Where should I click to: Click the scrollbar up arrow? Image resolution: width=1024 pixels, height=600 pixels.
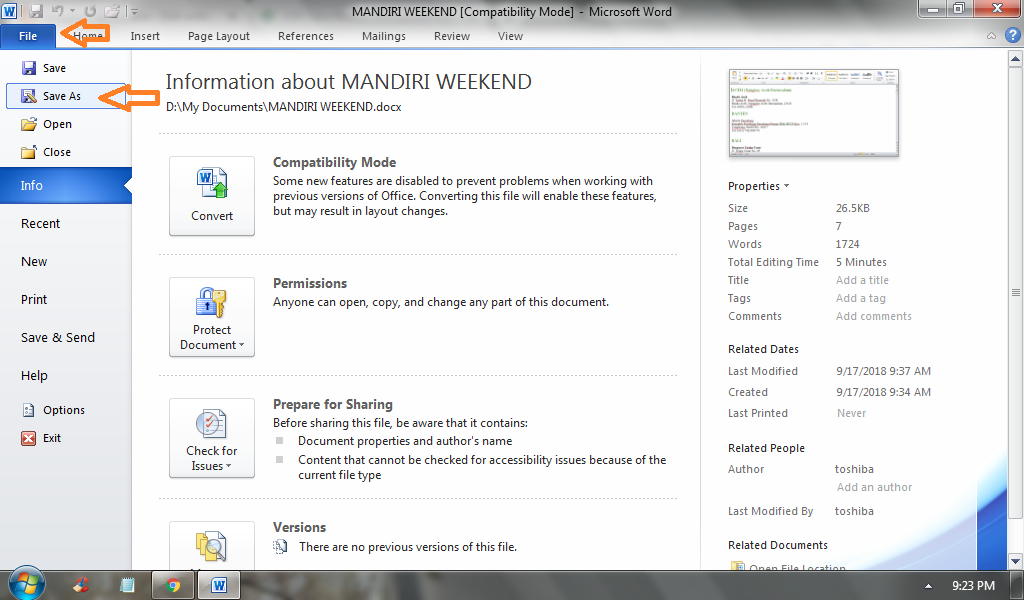pos(1015,59)
